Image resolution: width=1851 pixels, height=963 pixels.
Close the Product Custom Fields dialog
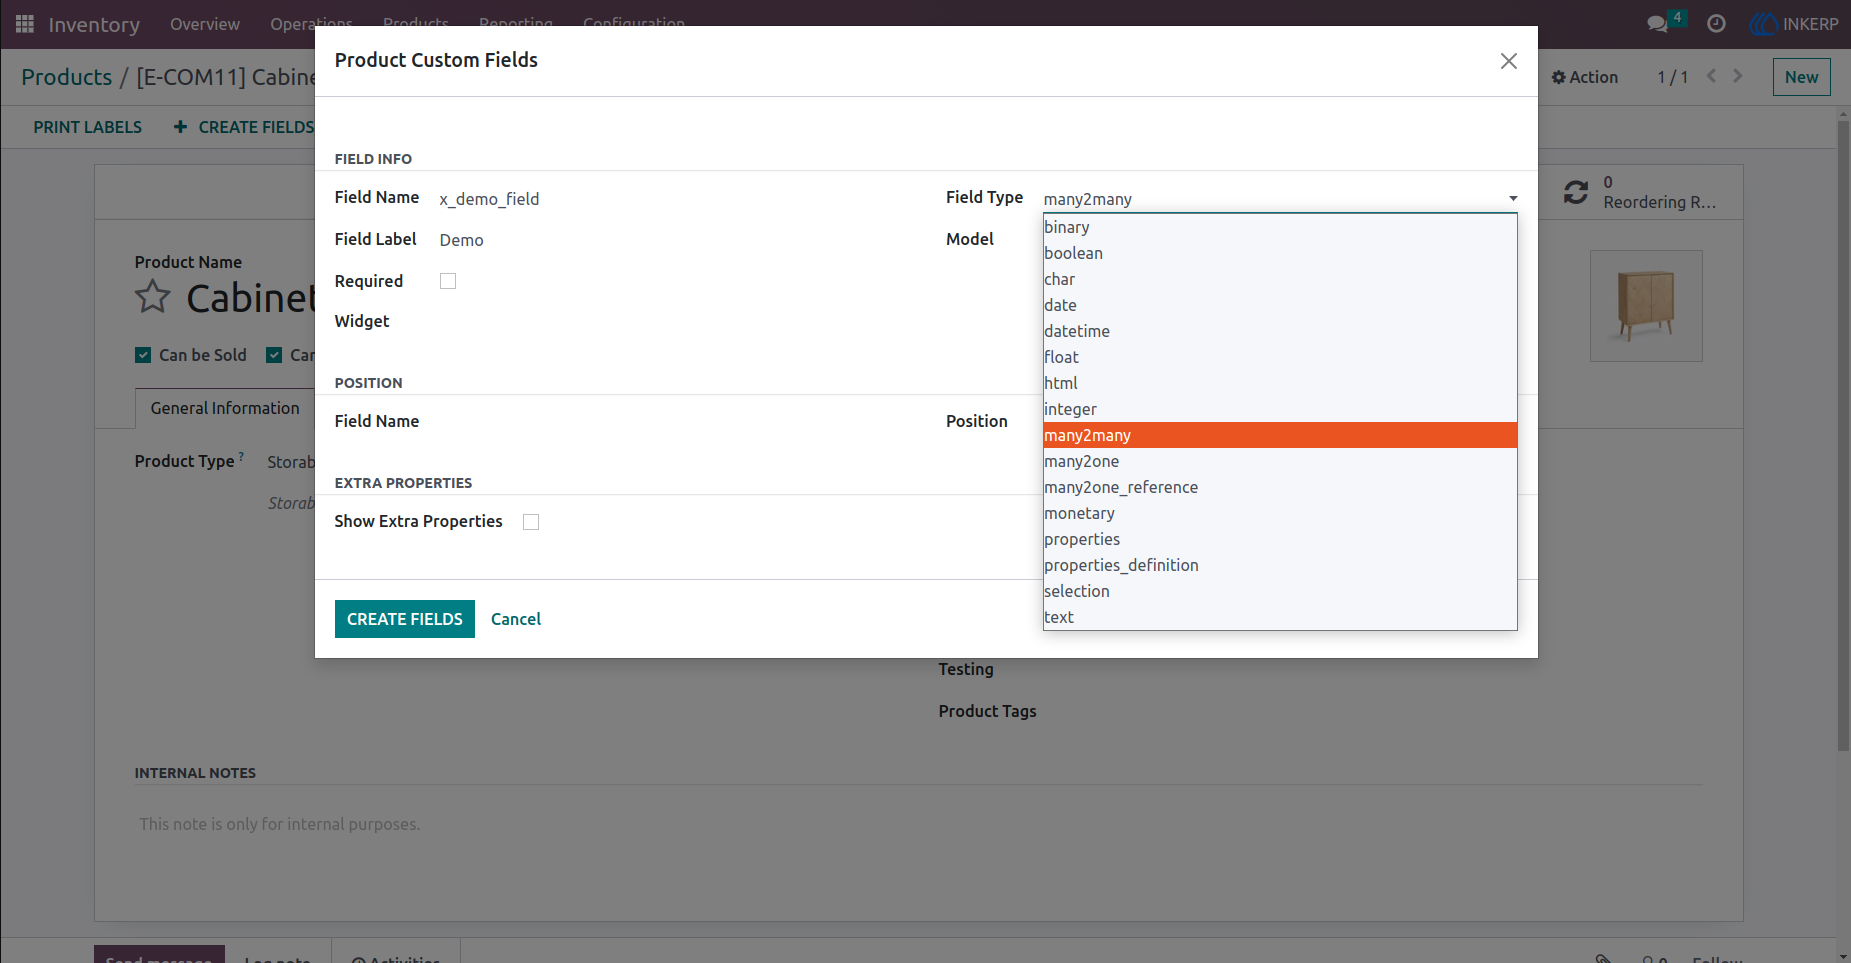click(1509, 61)
